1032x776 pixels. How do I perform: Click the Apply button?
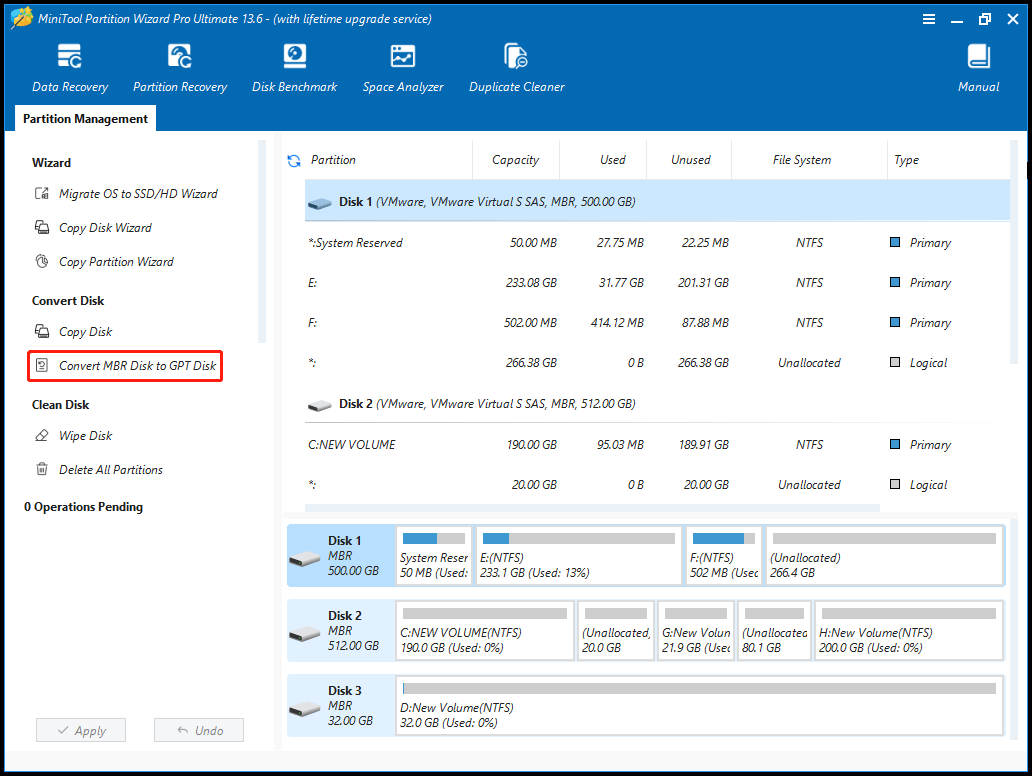pos(81,730)
